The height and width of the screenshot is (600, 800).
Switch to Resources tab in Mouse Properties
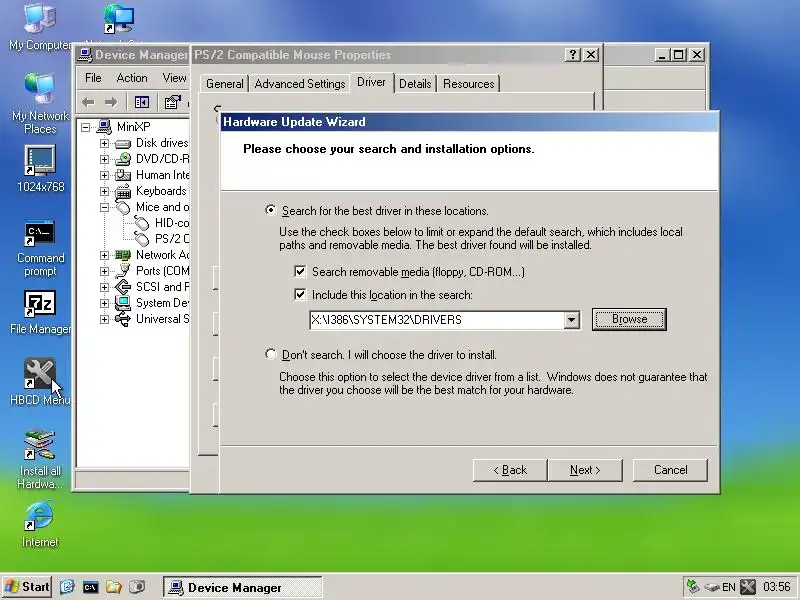pos(468,84)
